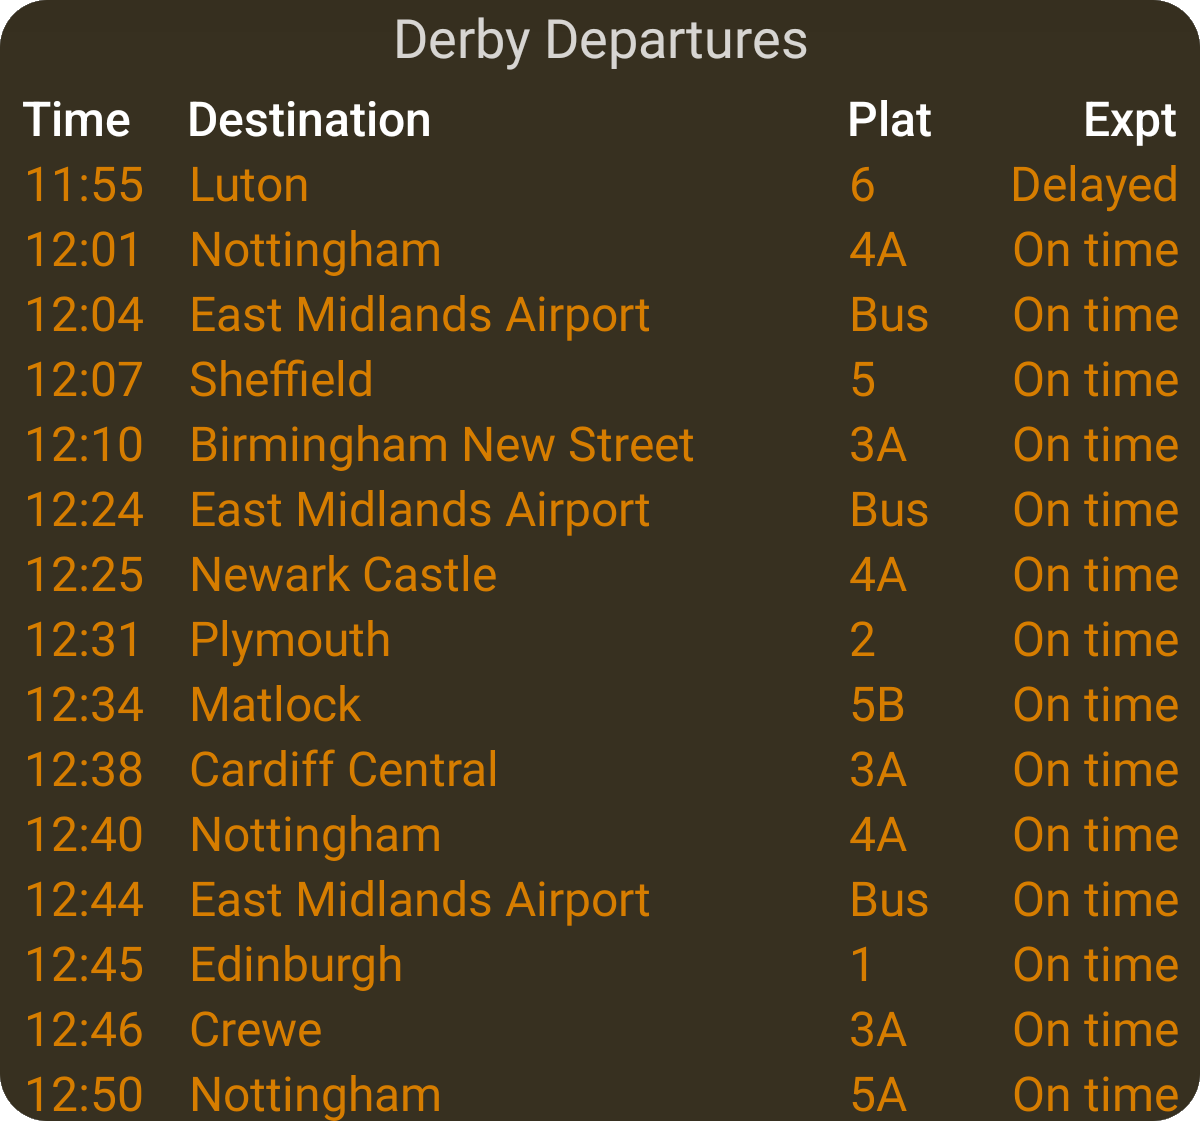
Task: Click platform 5A on the 12:50 row
Action: [x=877, y=1096]
